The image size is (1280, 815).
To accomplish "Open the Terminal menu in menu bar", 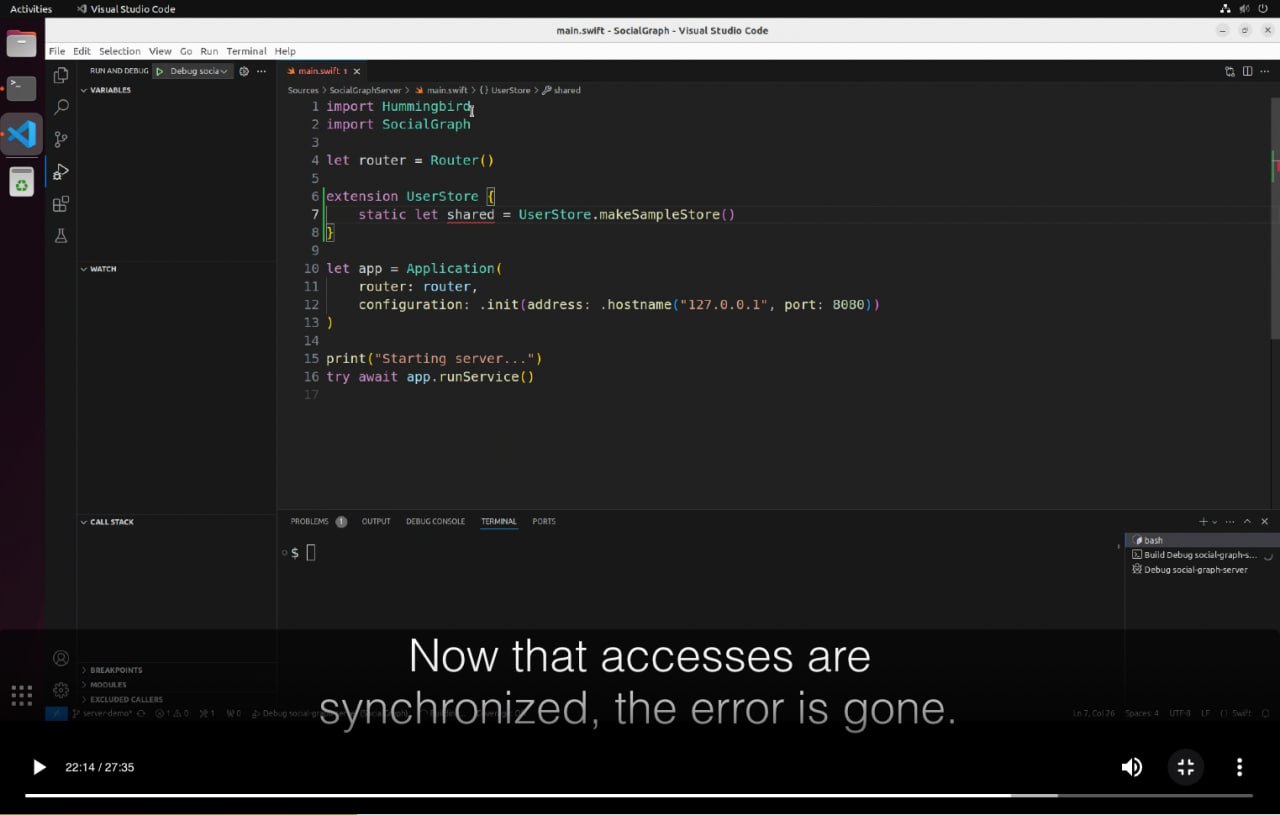I will 246,51.
